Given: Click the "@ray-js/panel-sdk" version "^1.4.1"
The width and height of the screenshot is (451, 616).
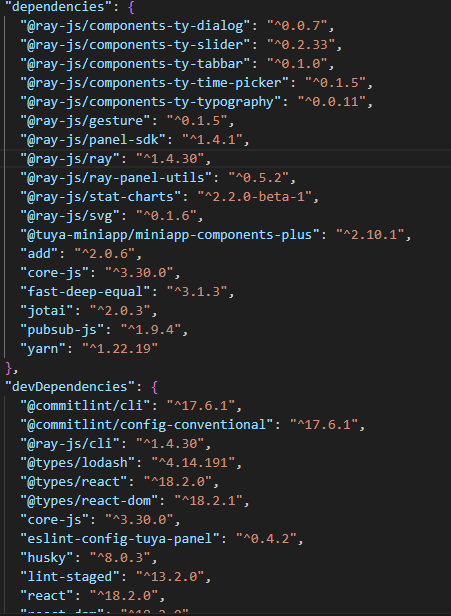Looking at the screenshot, I should (212, 139).
